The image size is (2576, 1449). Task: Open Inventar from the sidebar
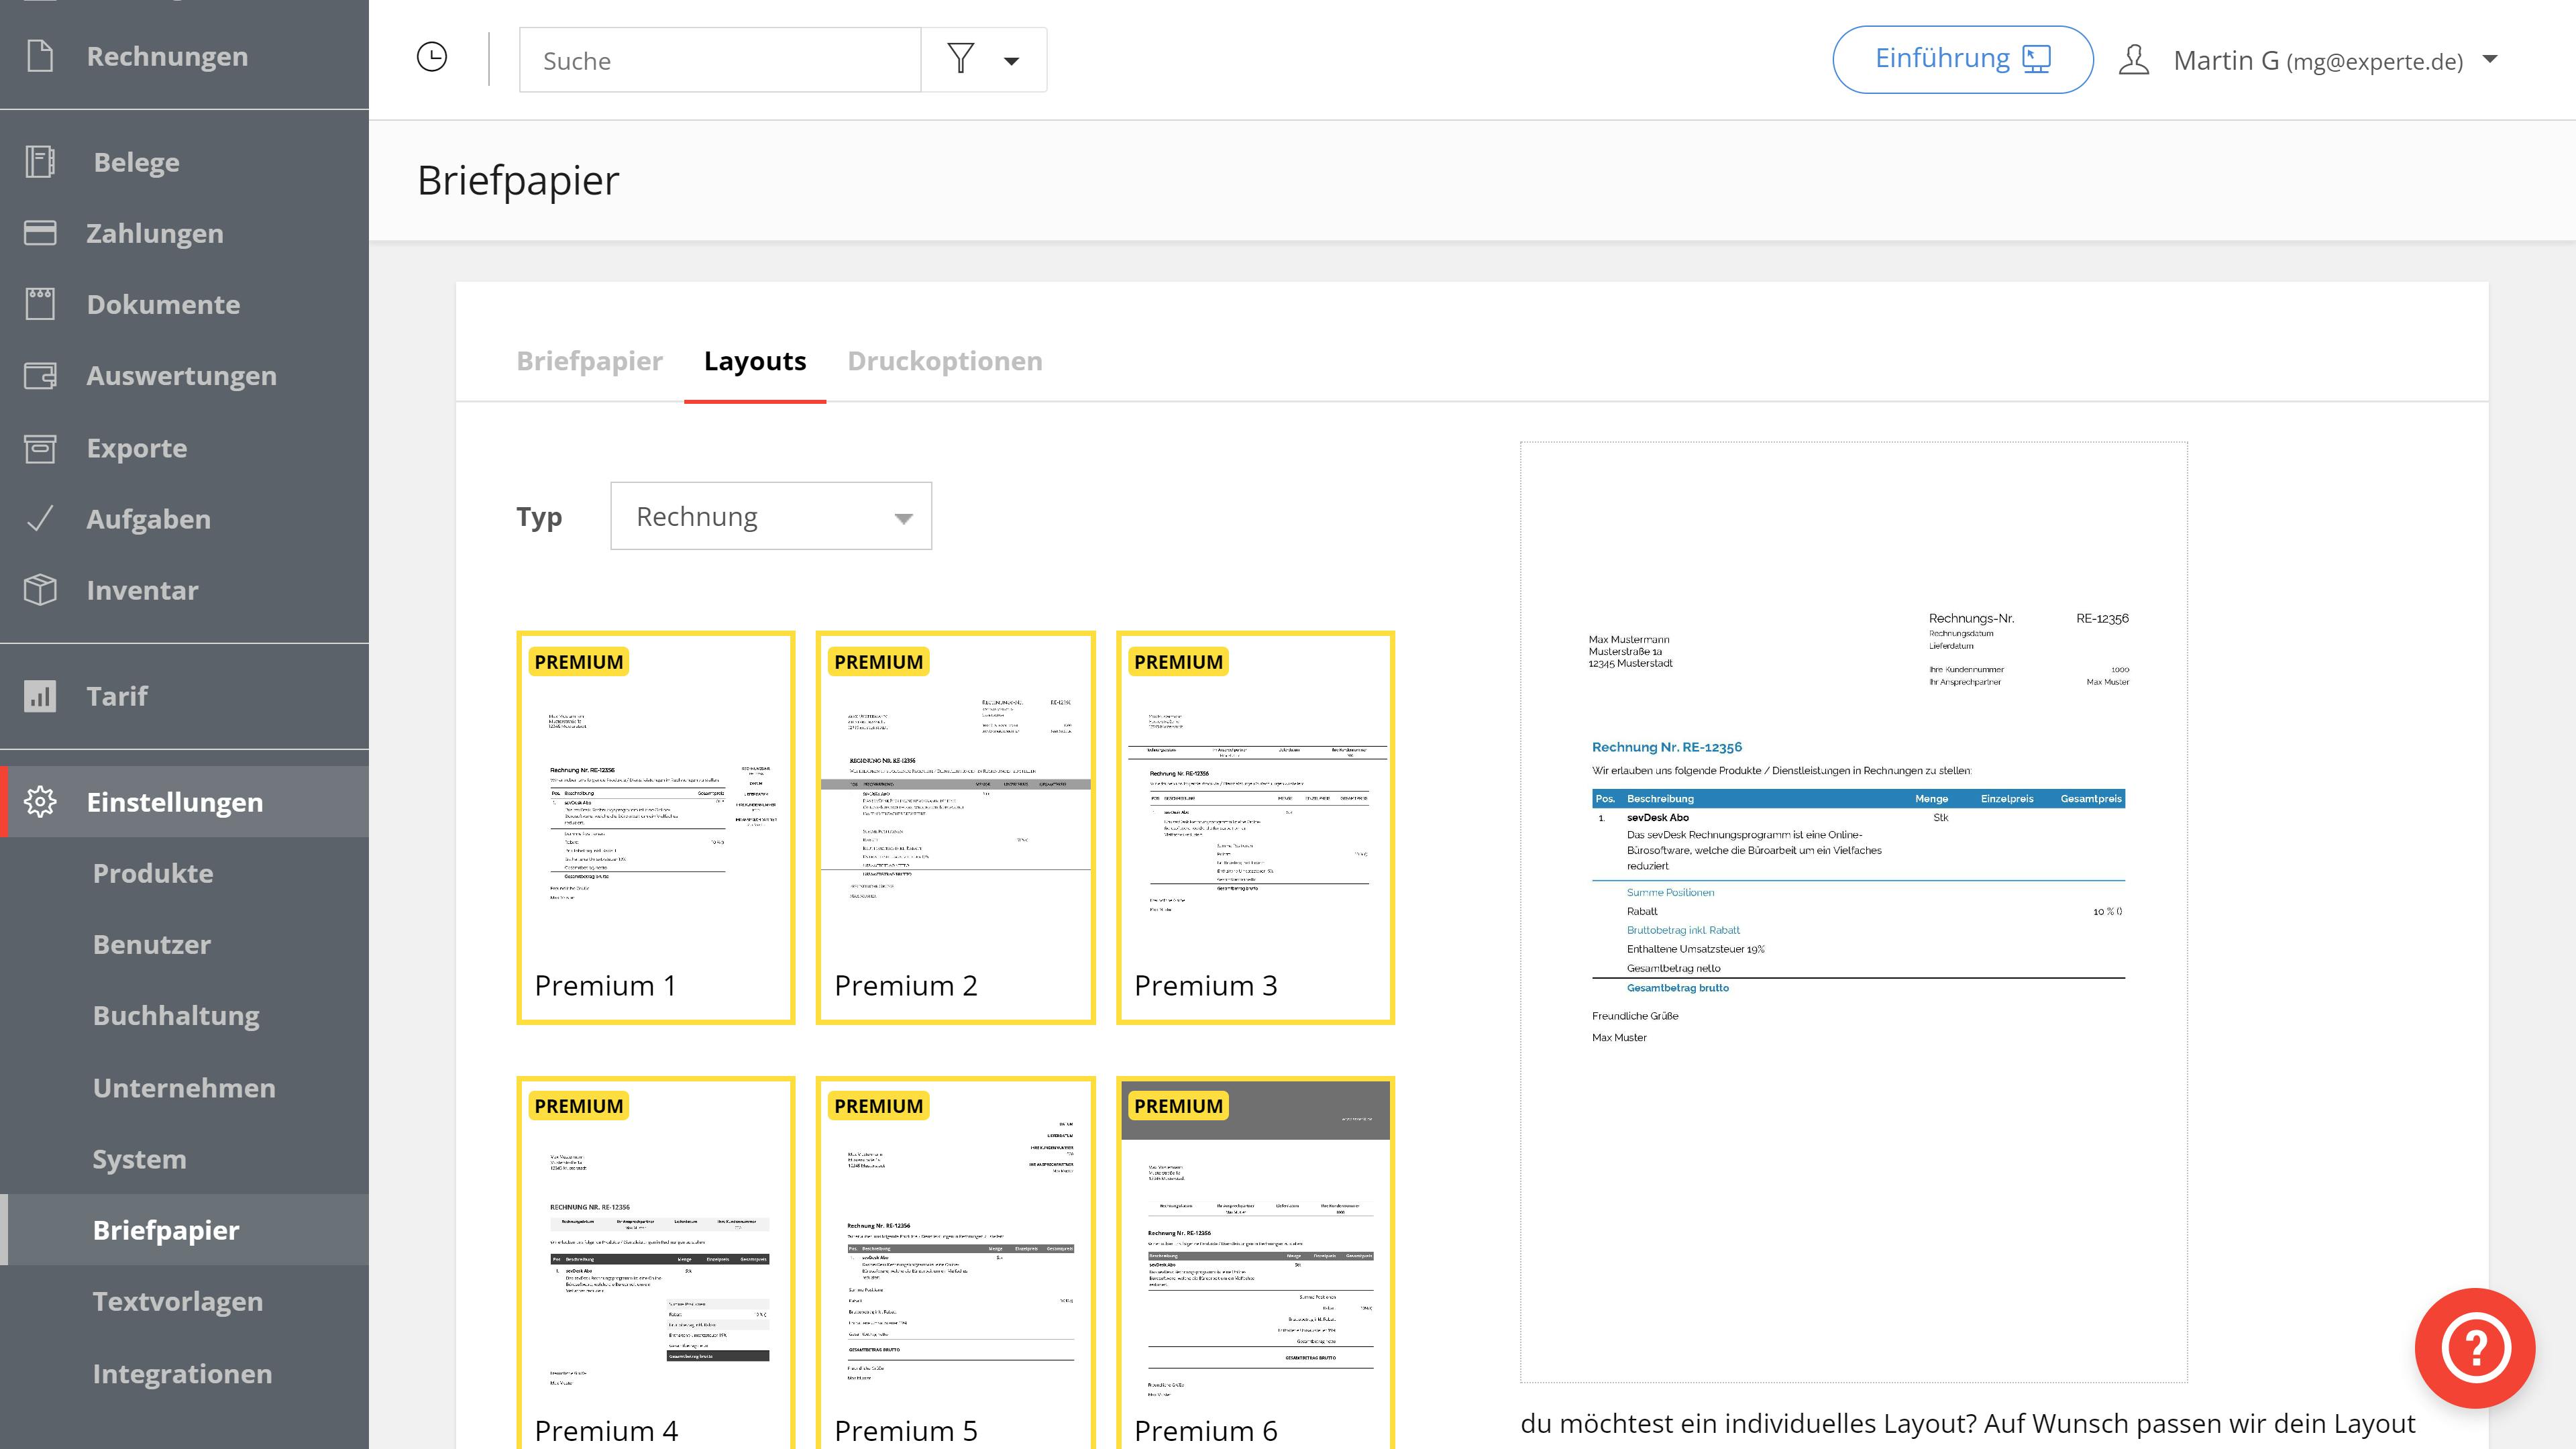(x=141, y=590)
